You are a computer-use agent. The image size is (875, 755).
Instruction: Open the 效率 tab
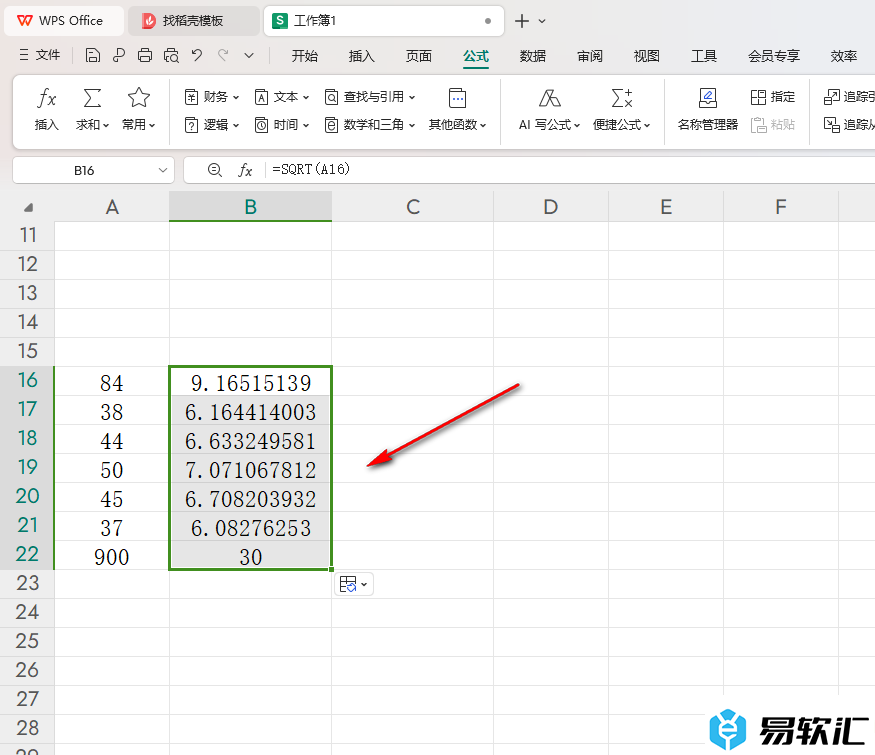click(x=844, y=56)
